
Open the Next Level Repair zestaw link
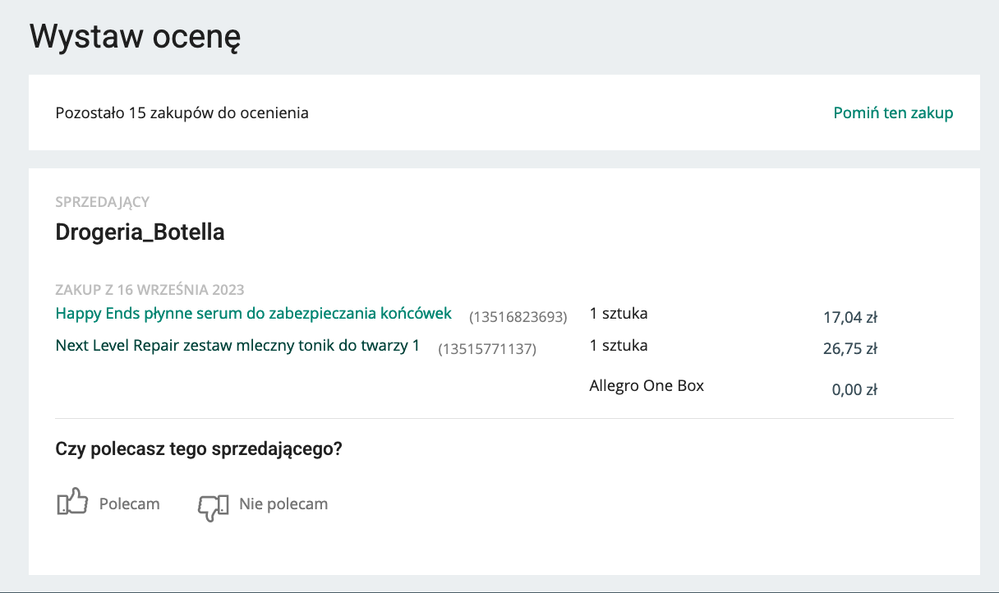[x=238, y=345]
